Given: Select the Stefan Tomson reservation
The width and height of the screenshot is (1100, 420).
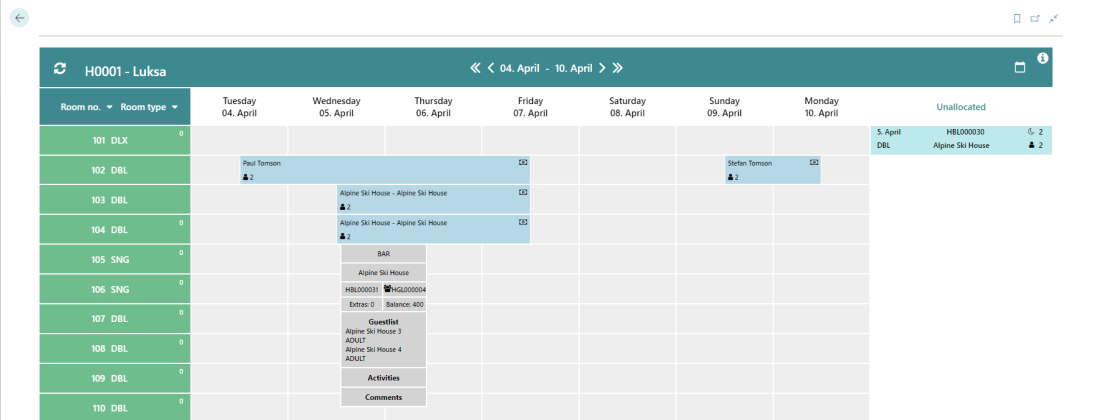Looking at the screenshot, I should [772, 170].
